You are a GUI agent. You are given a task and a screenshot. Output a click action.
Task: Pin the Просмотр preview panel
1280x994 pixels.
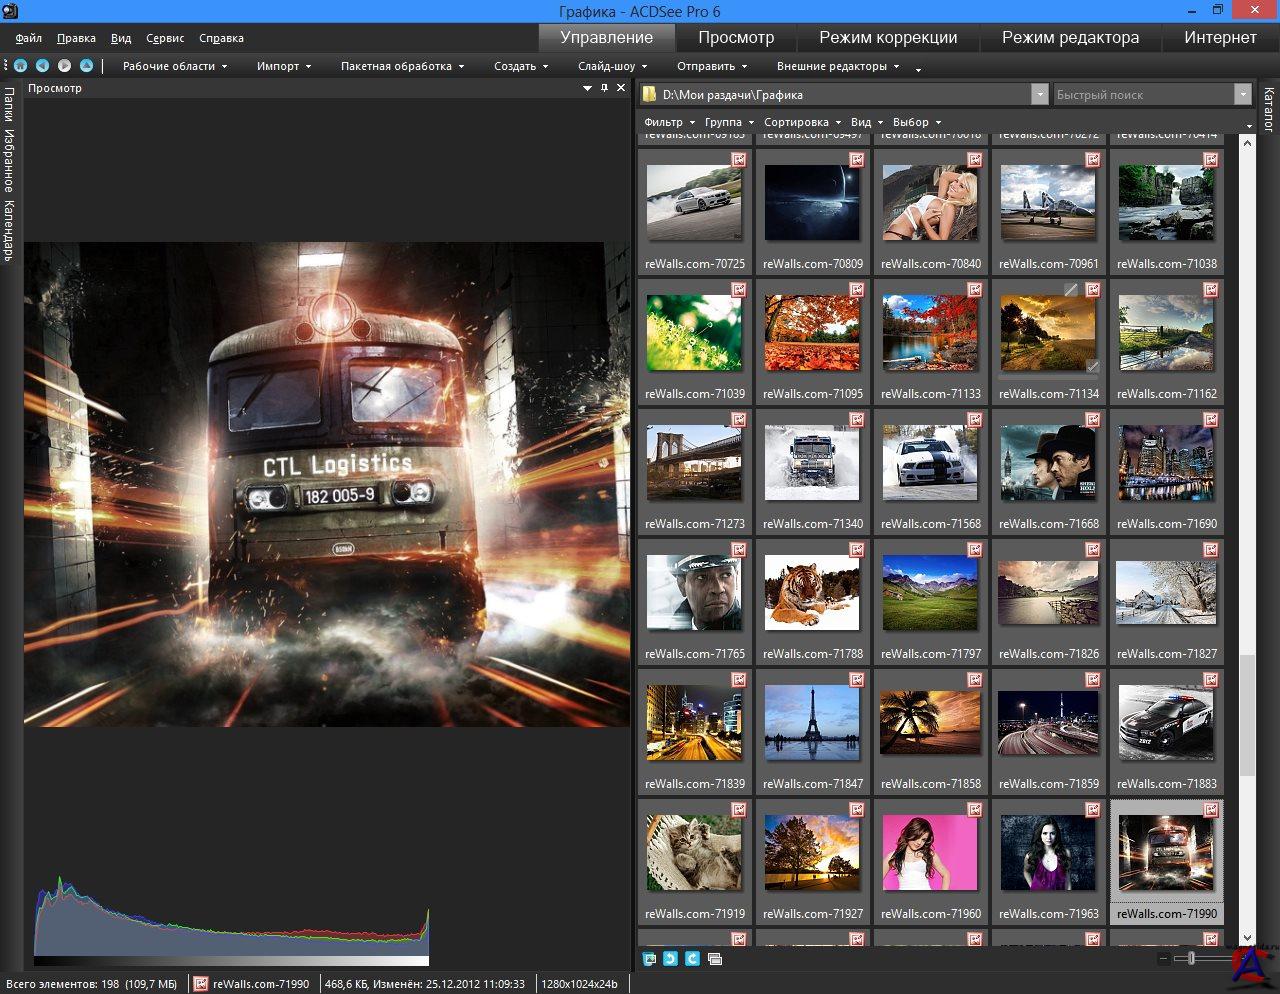point(604,88)
